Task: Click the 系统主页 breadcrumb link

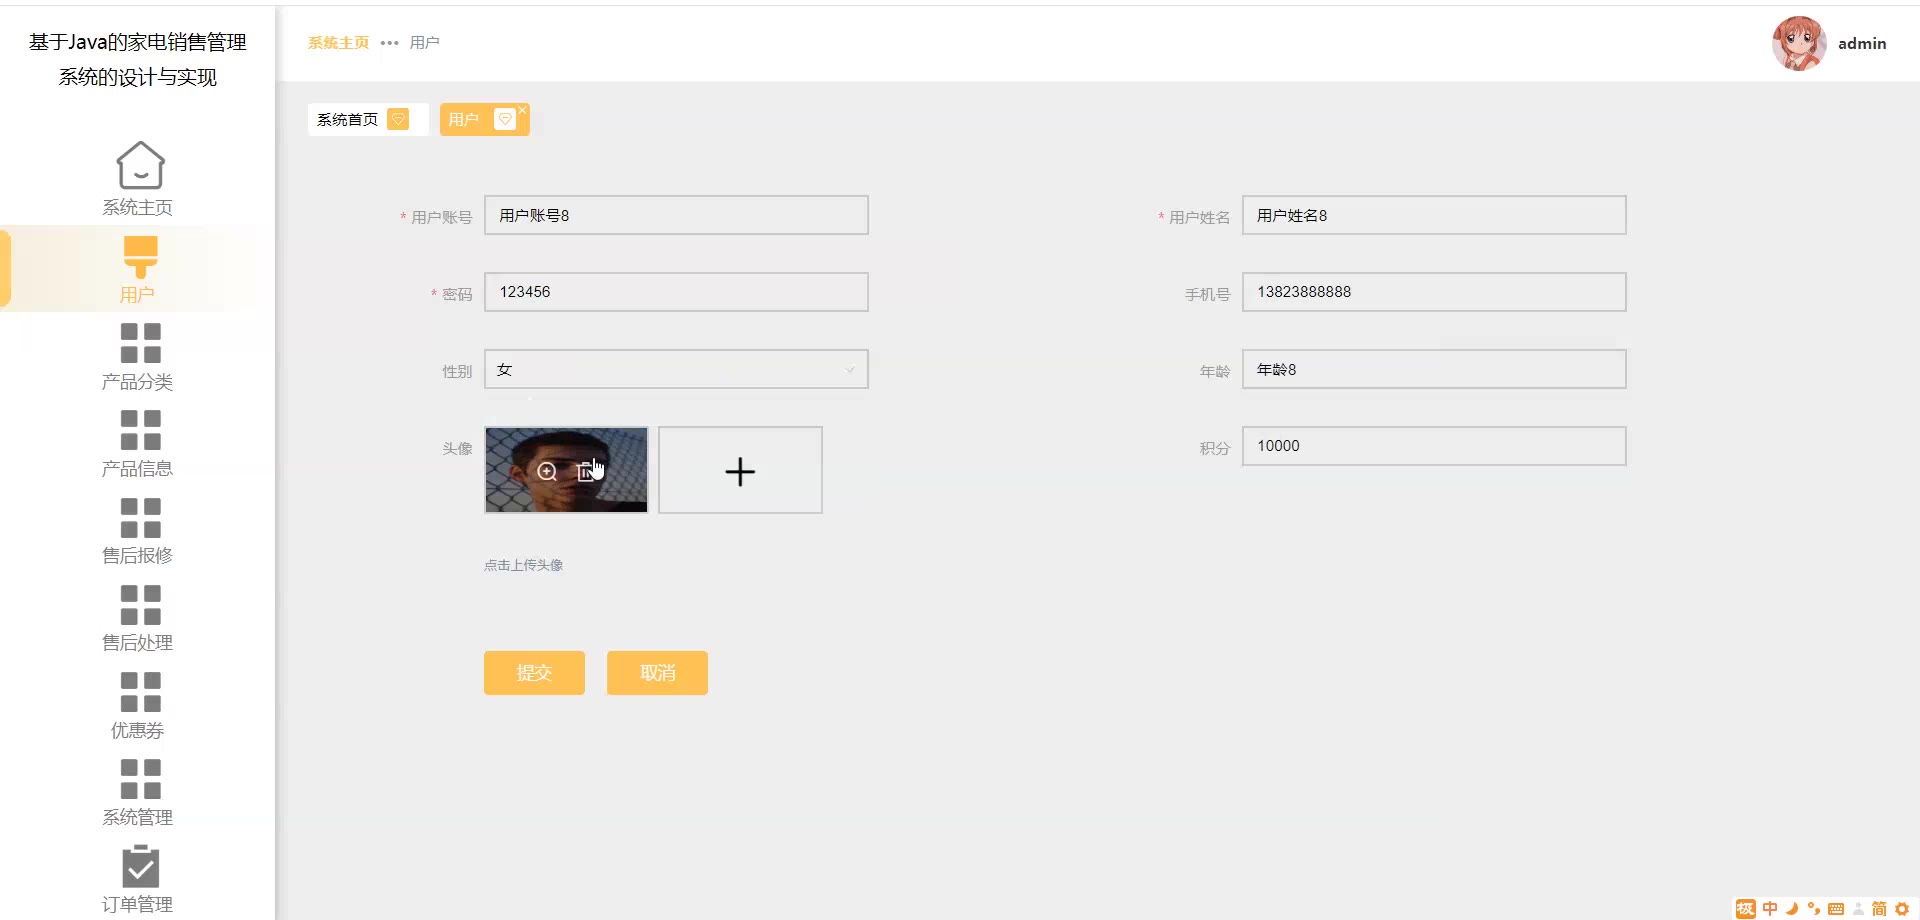Action: 338,43
